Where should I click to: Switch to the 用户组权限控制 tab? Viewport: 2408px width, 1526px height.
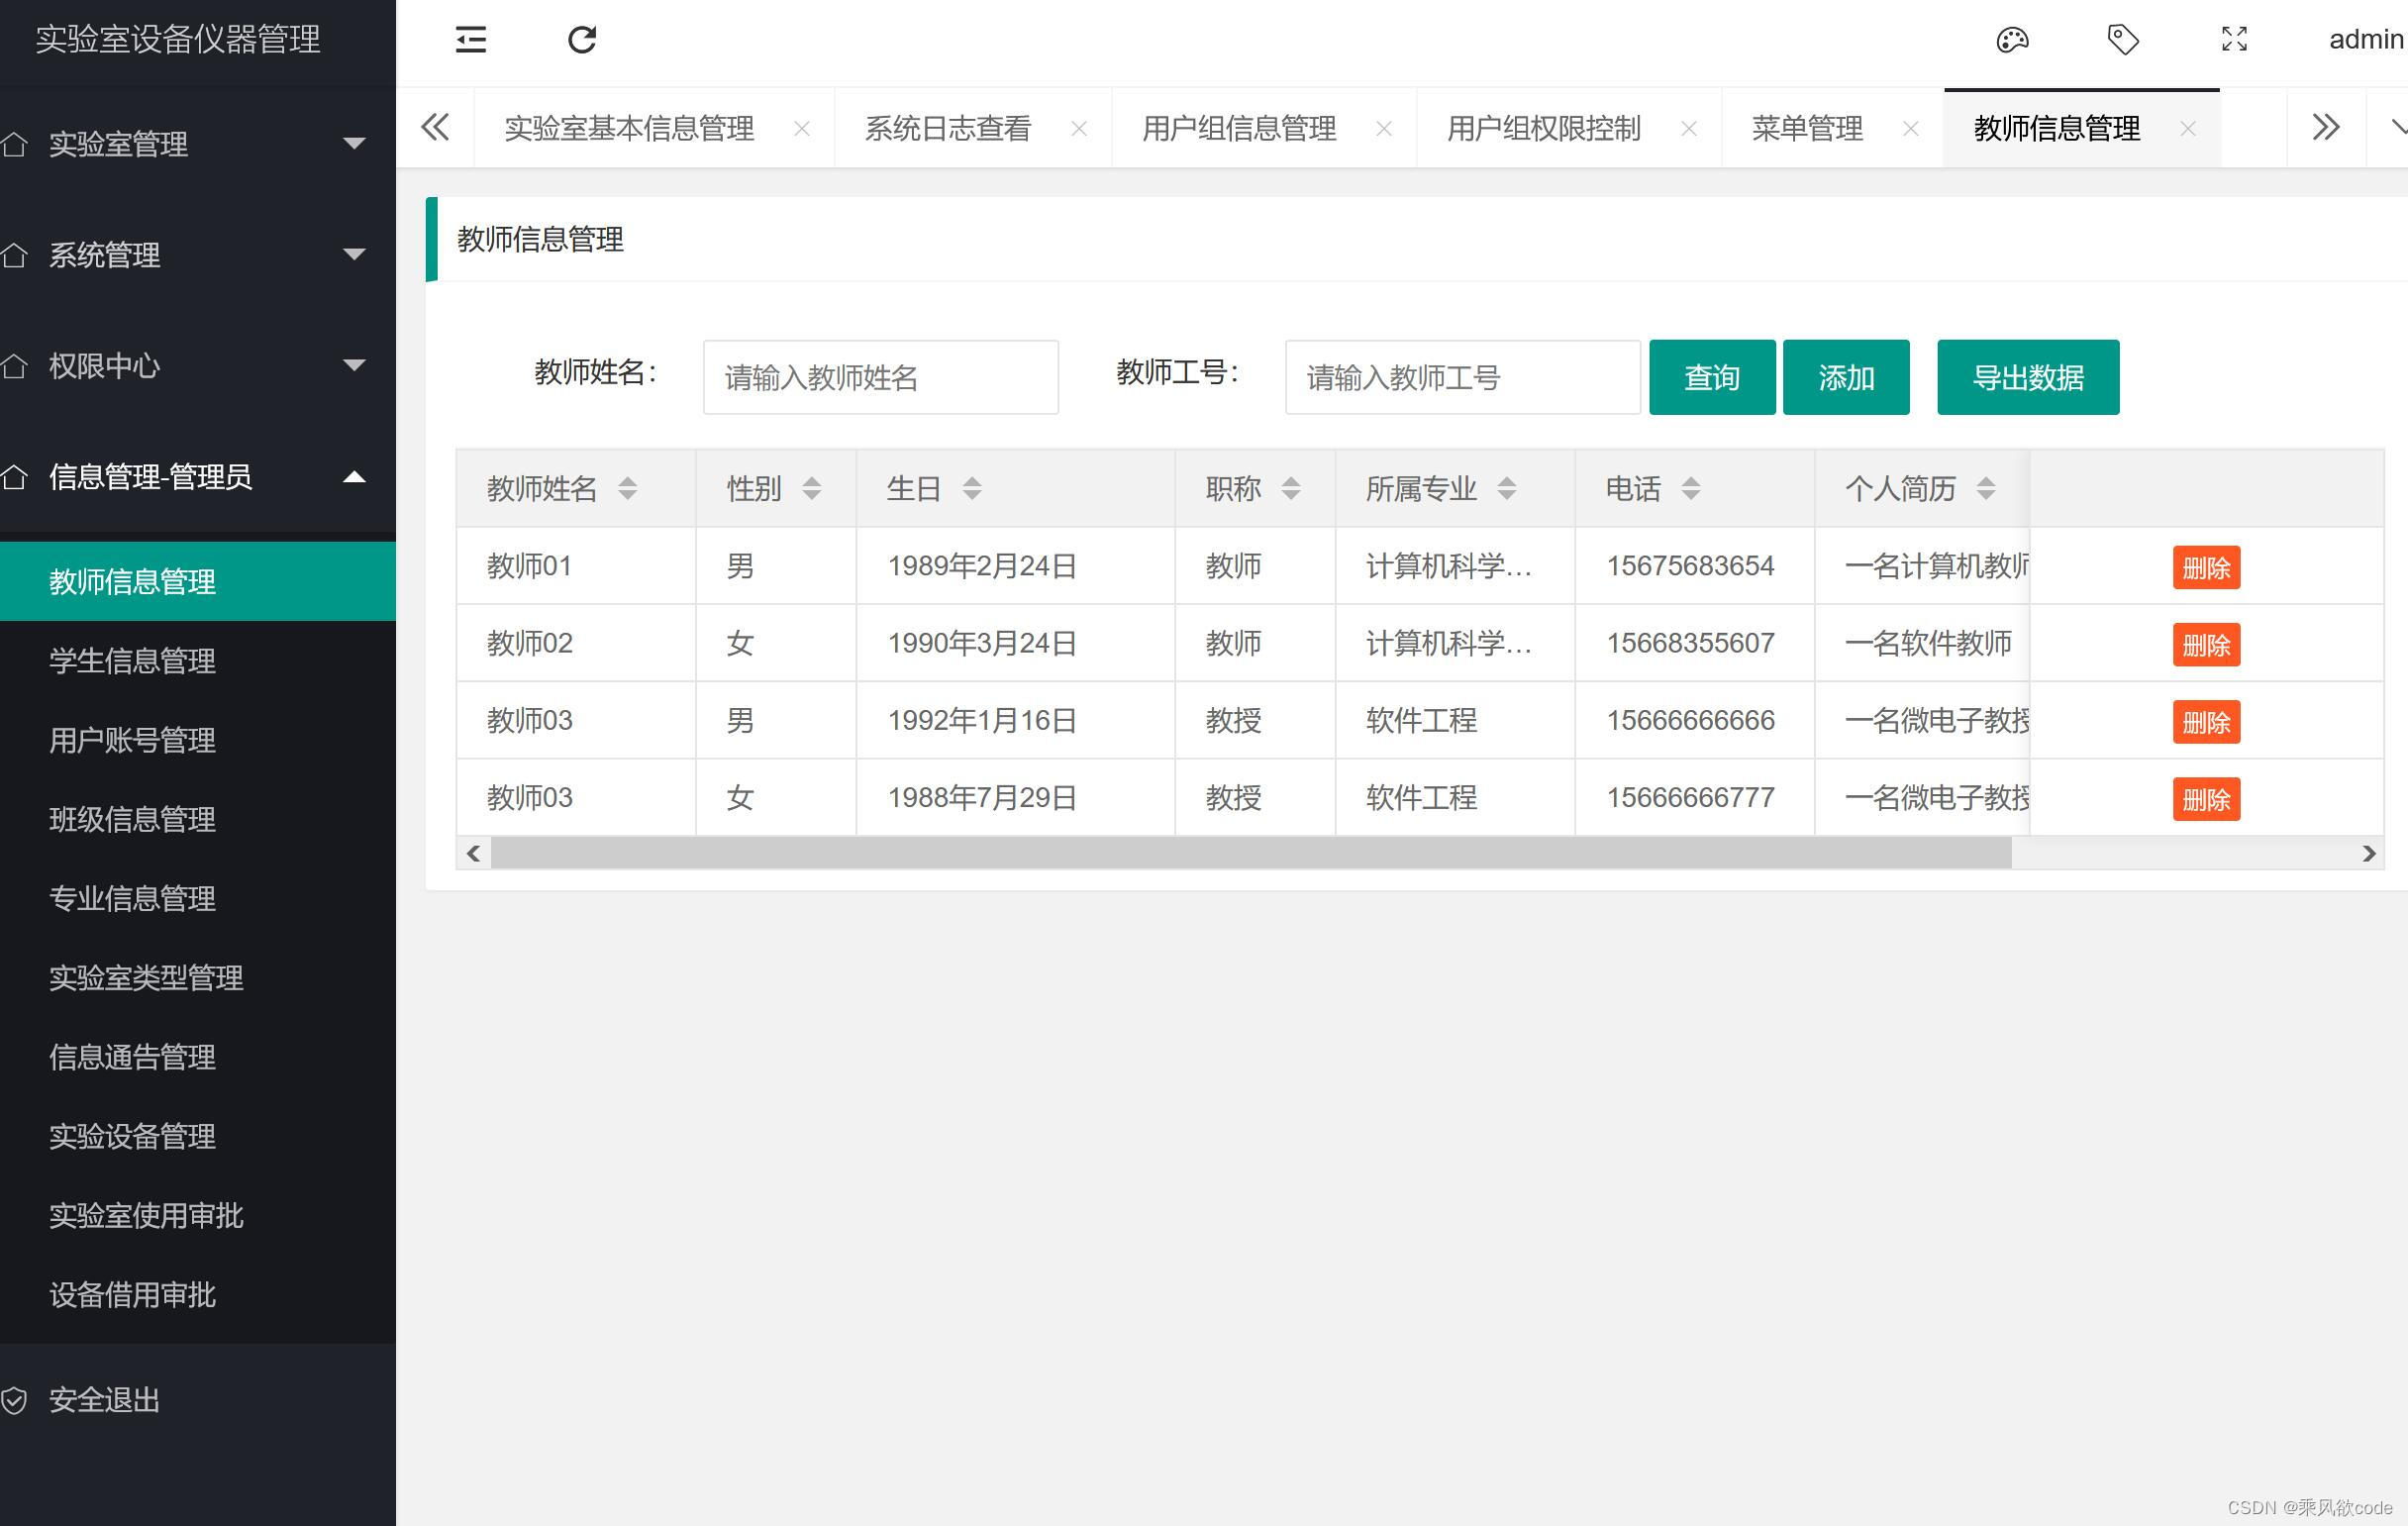(x=1543, y=128)
